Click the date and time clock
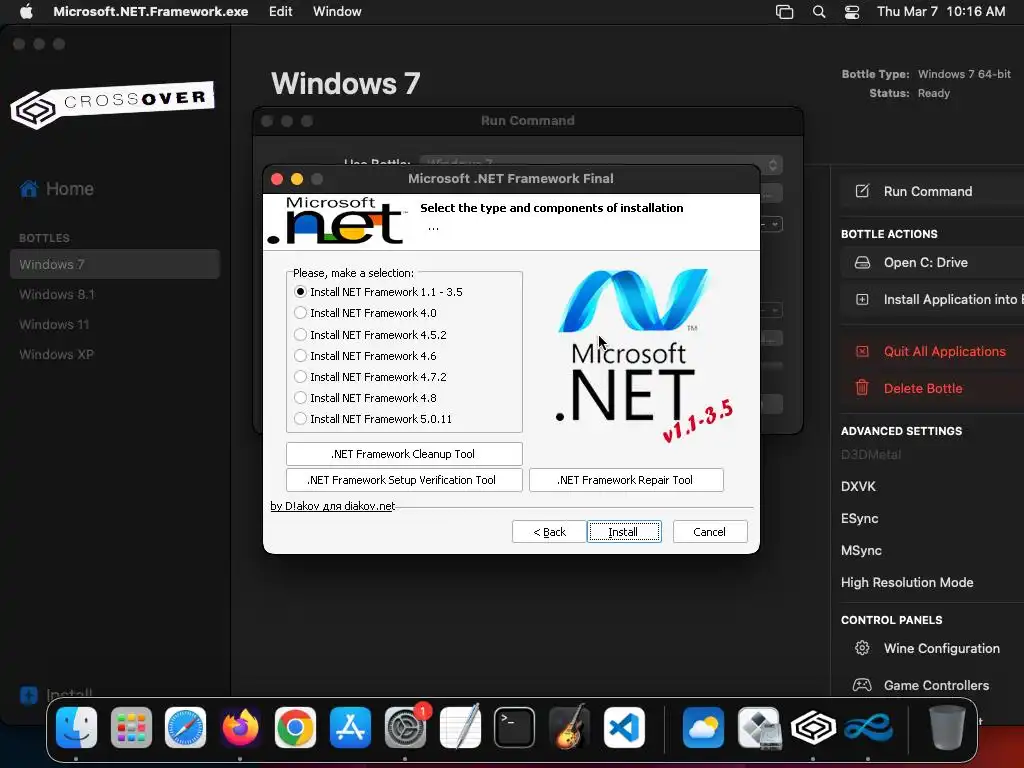This screenshot has height=768, width=1024. [x=941, y=12]
